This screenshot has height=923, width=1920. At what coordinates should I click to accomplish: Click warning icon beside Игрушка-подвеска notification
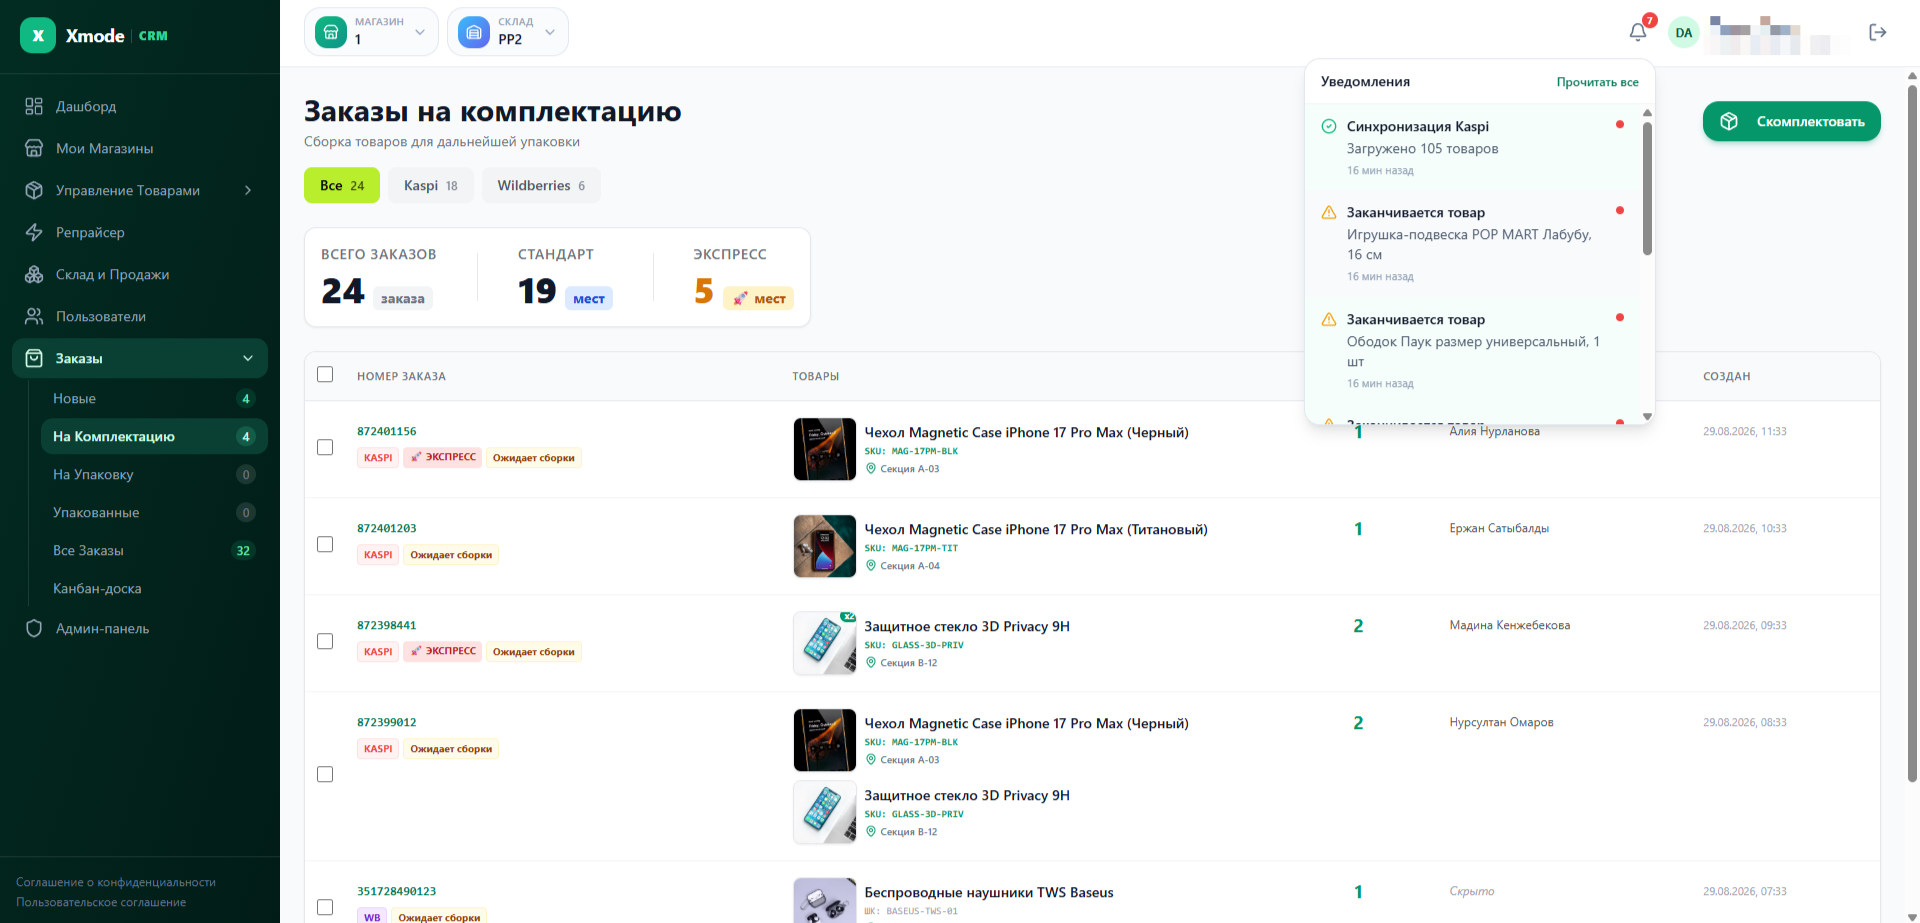click(x=1329, y=212)
